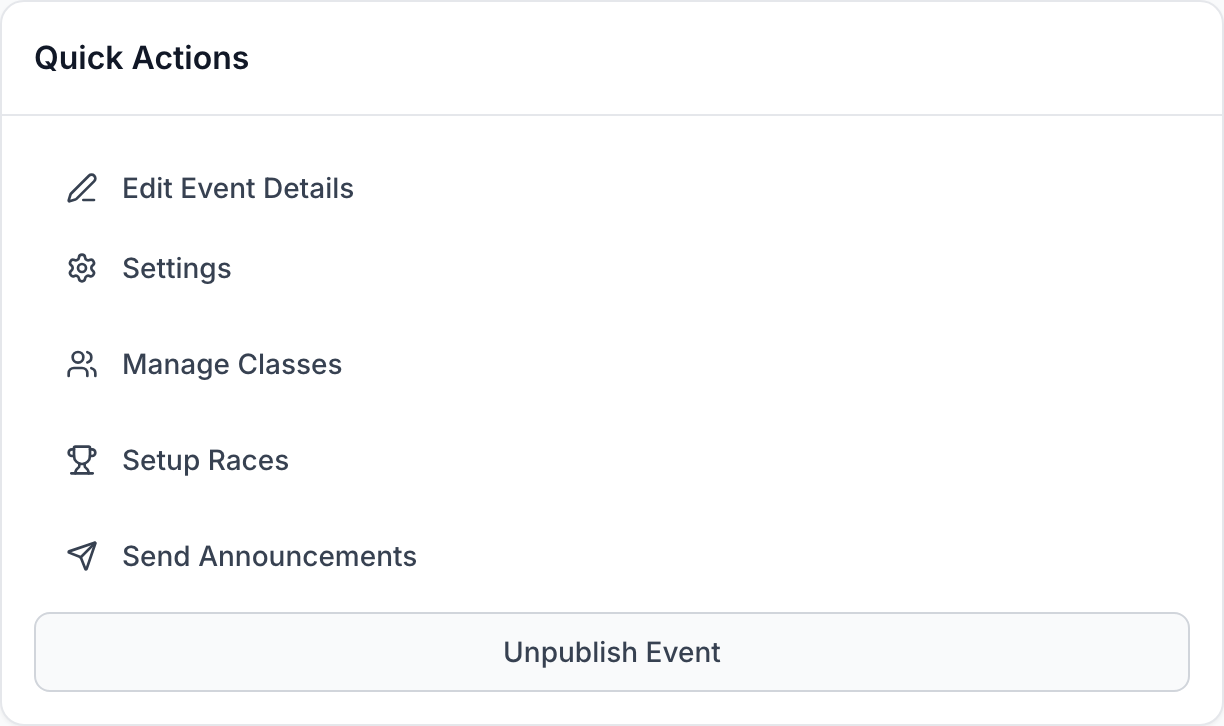The width and height of the screenshot is (1224, 726).
Task: Click the people icon beside Manage Classes
Action: point(82,365)
